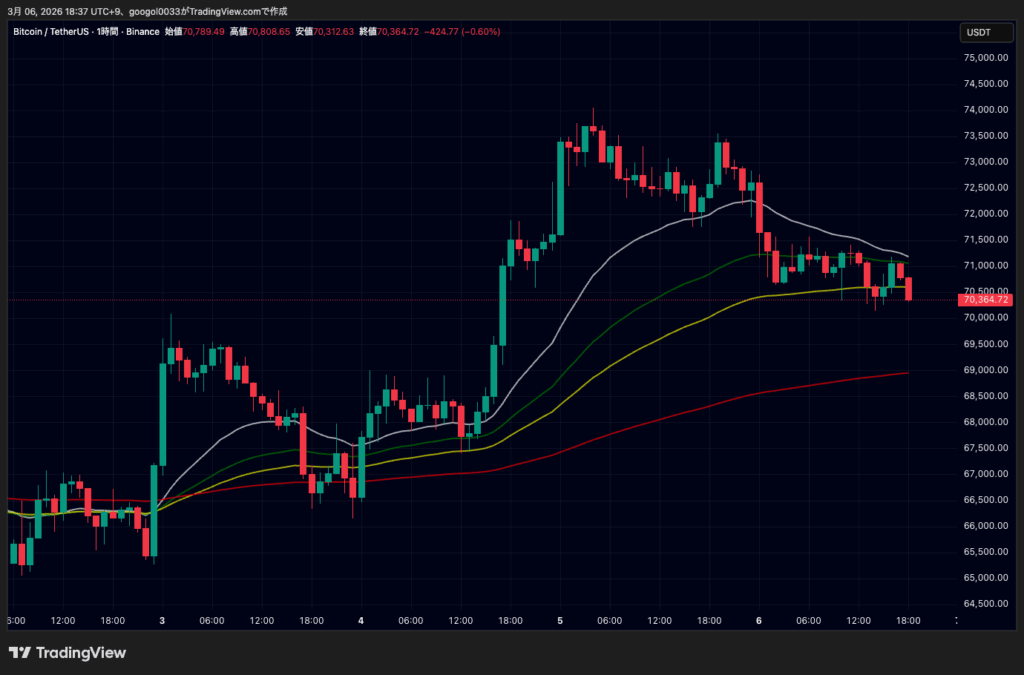Click the red current price label 70,364.72
The height and width of the screenshot is (675, 1024).
985,299
